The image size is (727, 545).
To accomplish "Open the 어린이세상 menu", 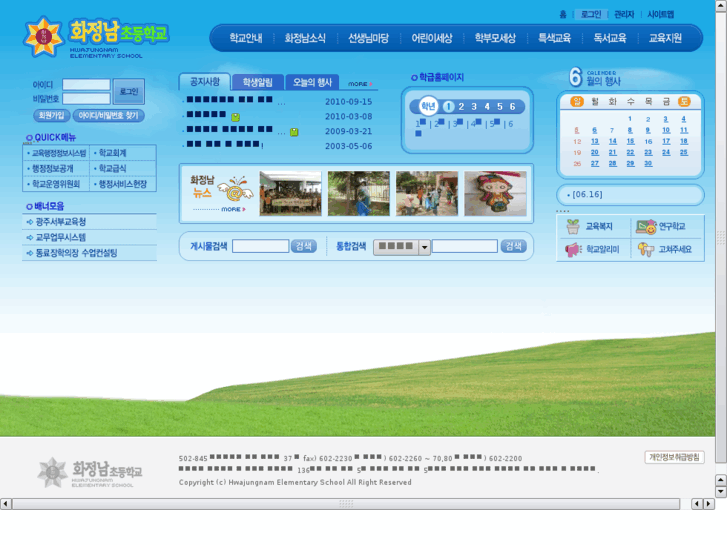I will coord(432,38).
